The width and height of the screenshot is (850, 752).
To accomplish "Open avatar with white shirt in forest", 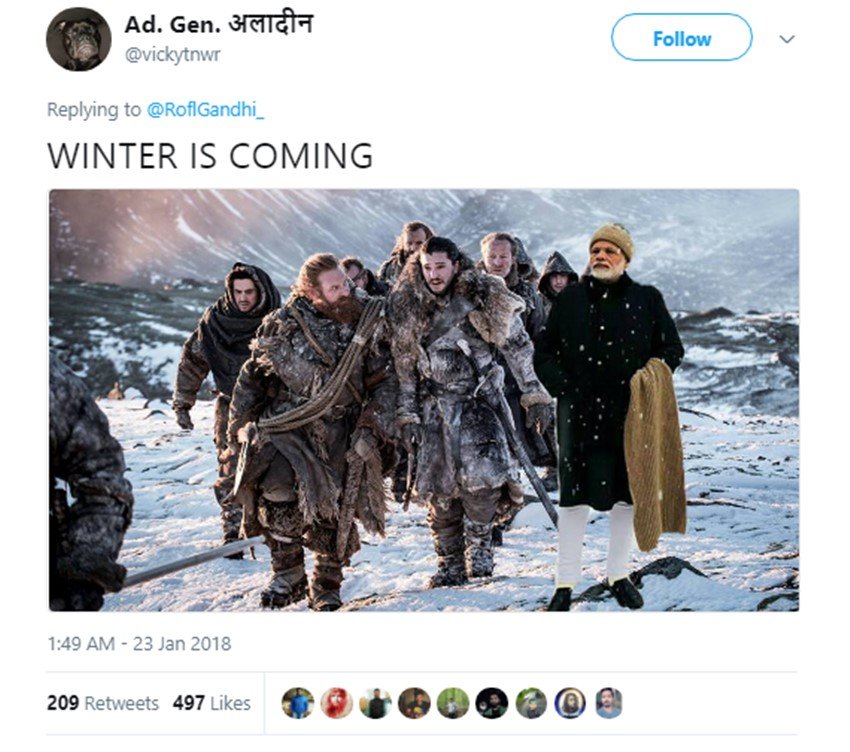I will pos(453,703).
